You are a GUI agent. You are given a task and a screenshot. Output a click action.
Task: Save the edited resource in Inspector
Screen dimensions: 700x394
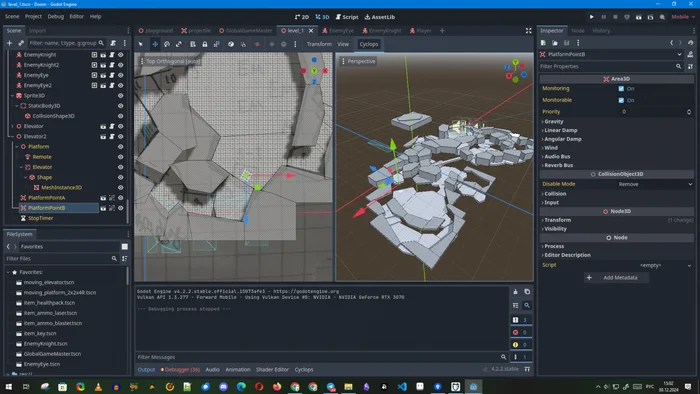coord(566,43)
